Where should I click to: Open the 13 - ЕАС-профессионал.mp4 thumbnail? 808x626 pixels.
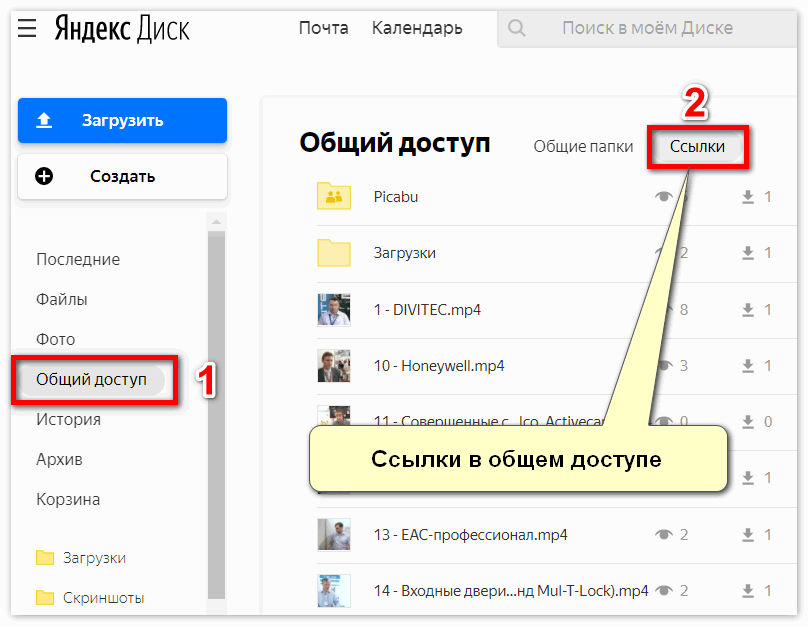(334, 535)
